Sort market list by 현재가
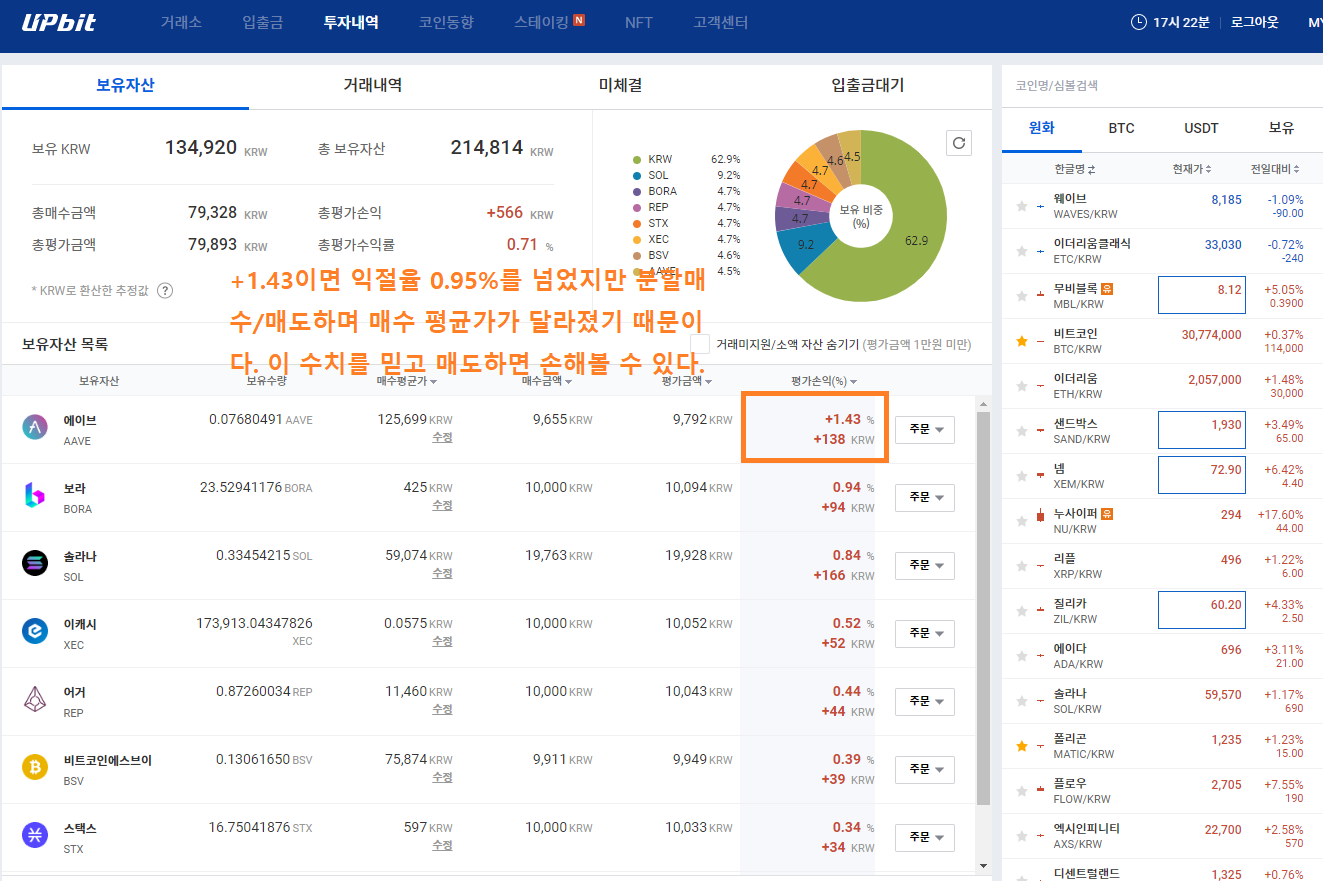This screenshot has height=881, width=1323. (1192, 169)
